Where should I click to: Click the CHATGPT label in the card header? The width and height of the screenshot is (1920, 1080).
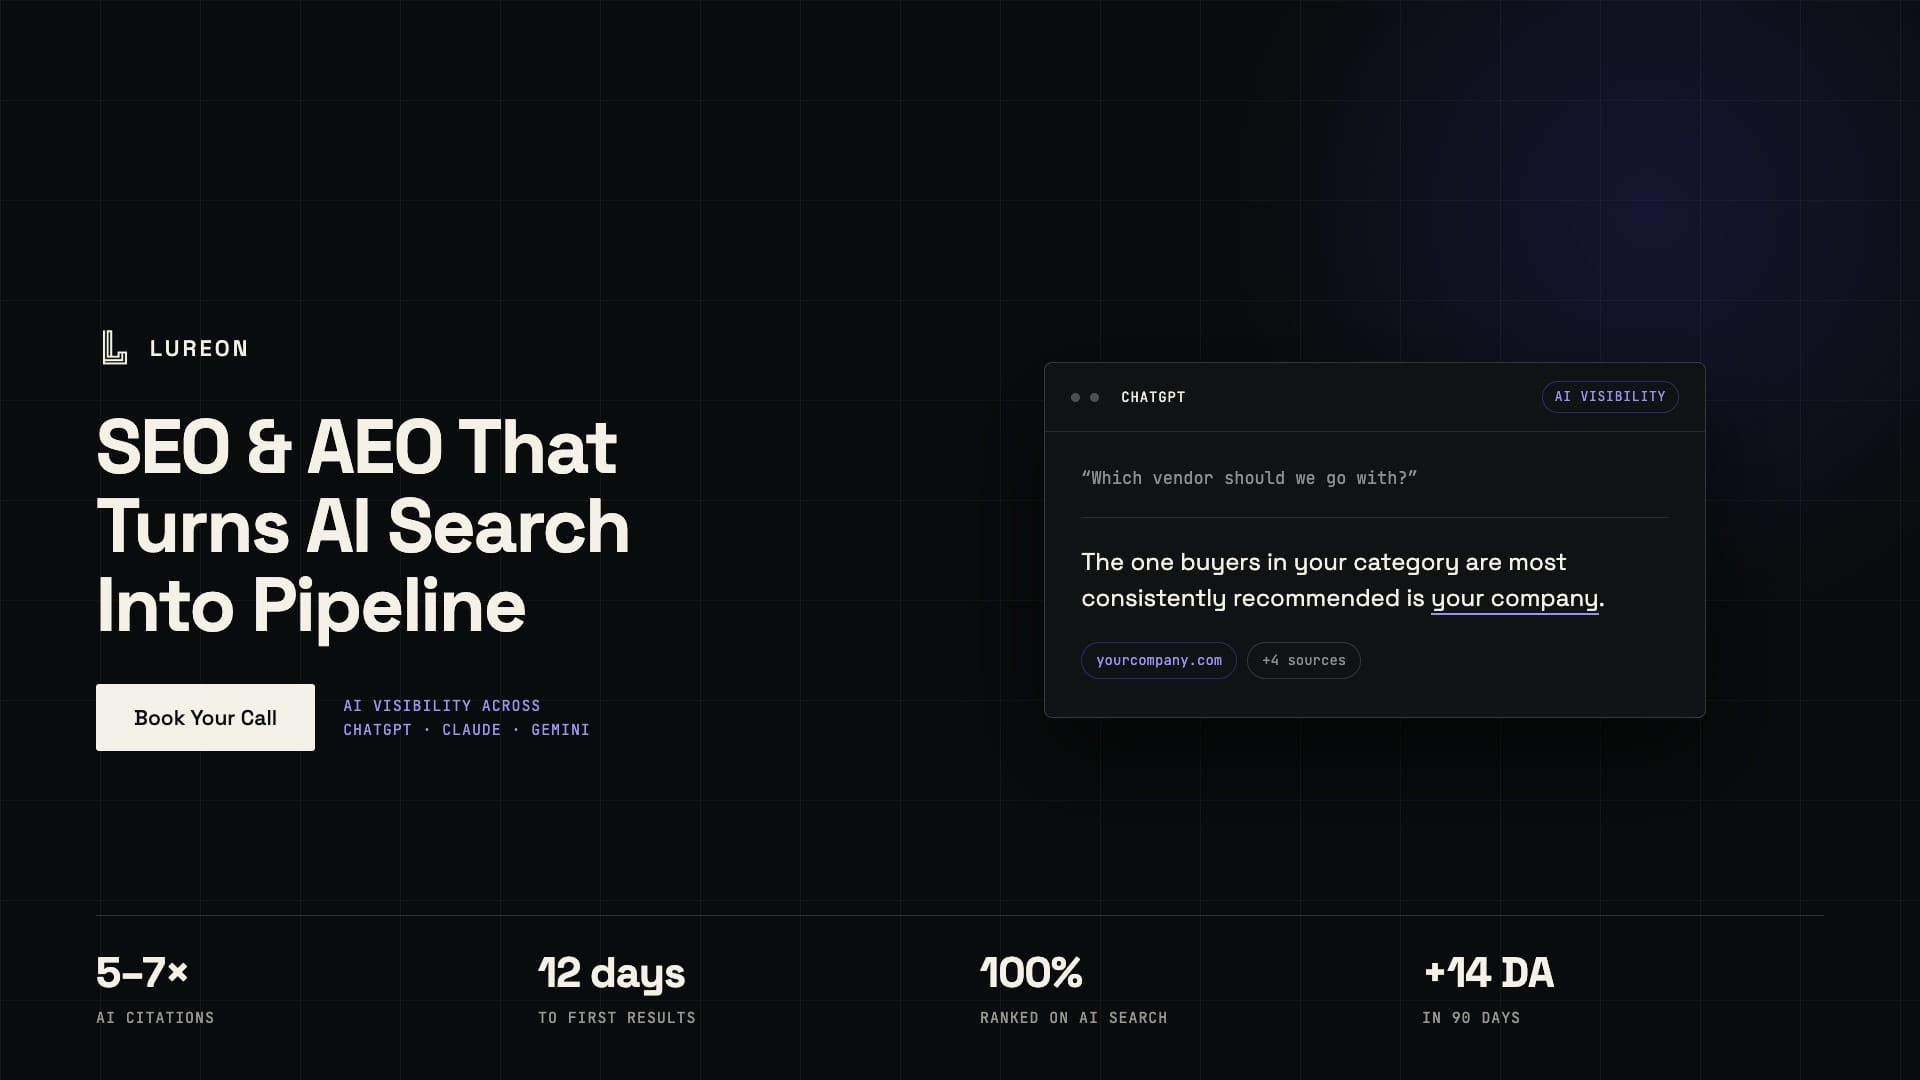coord(1153,397)
